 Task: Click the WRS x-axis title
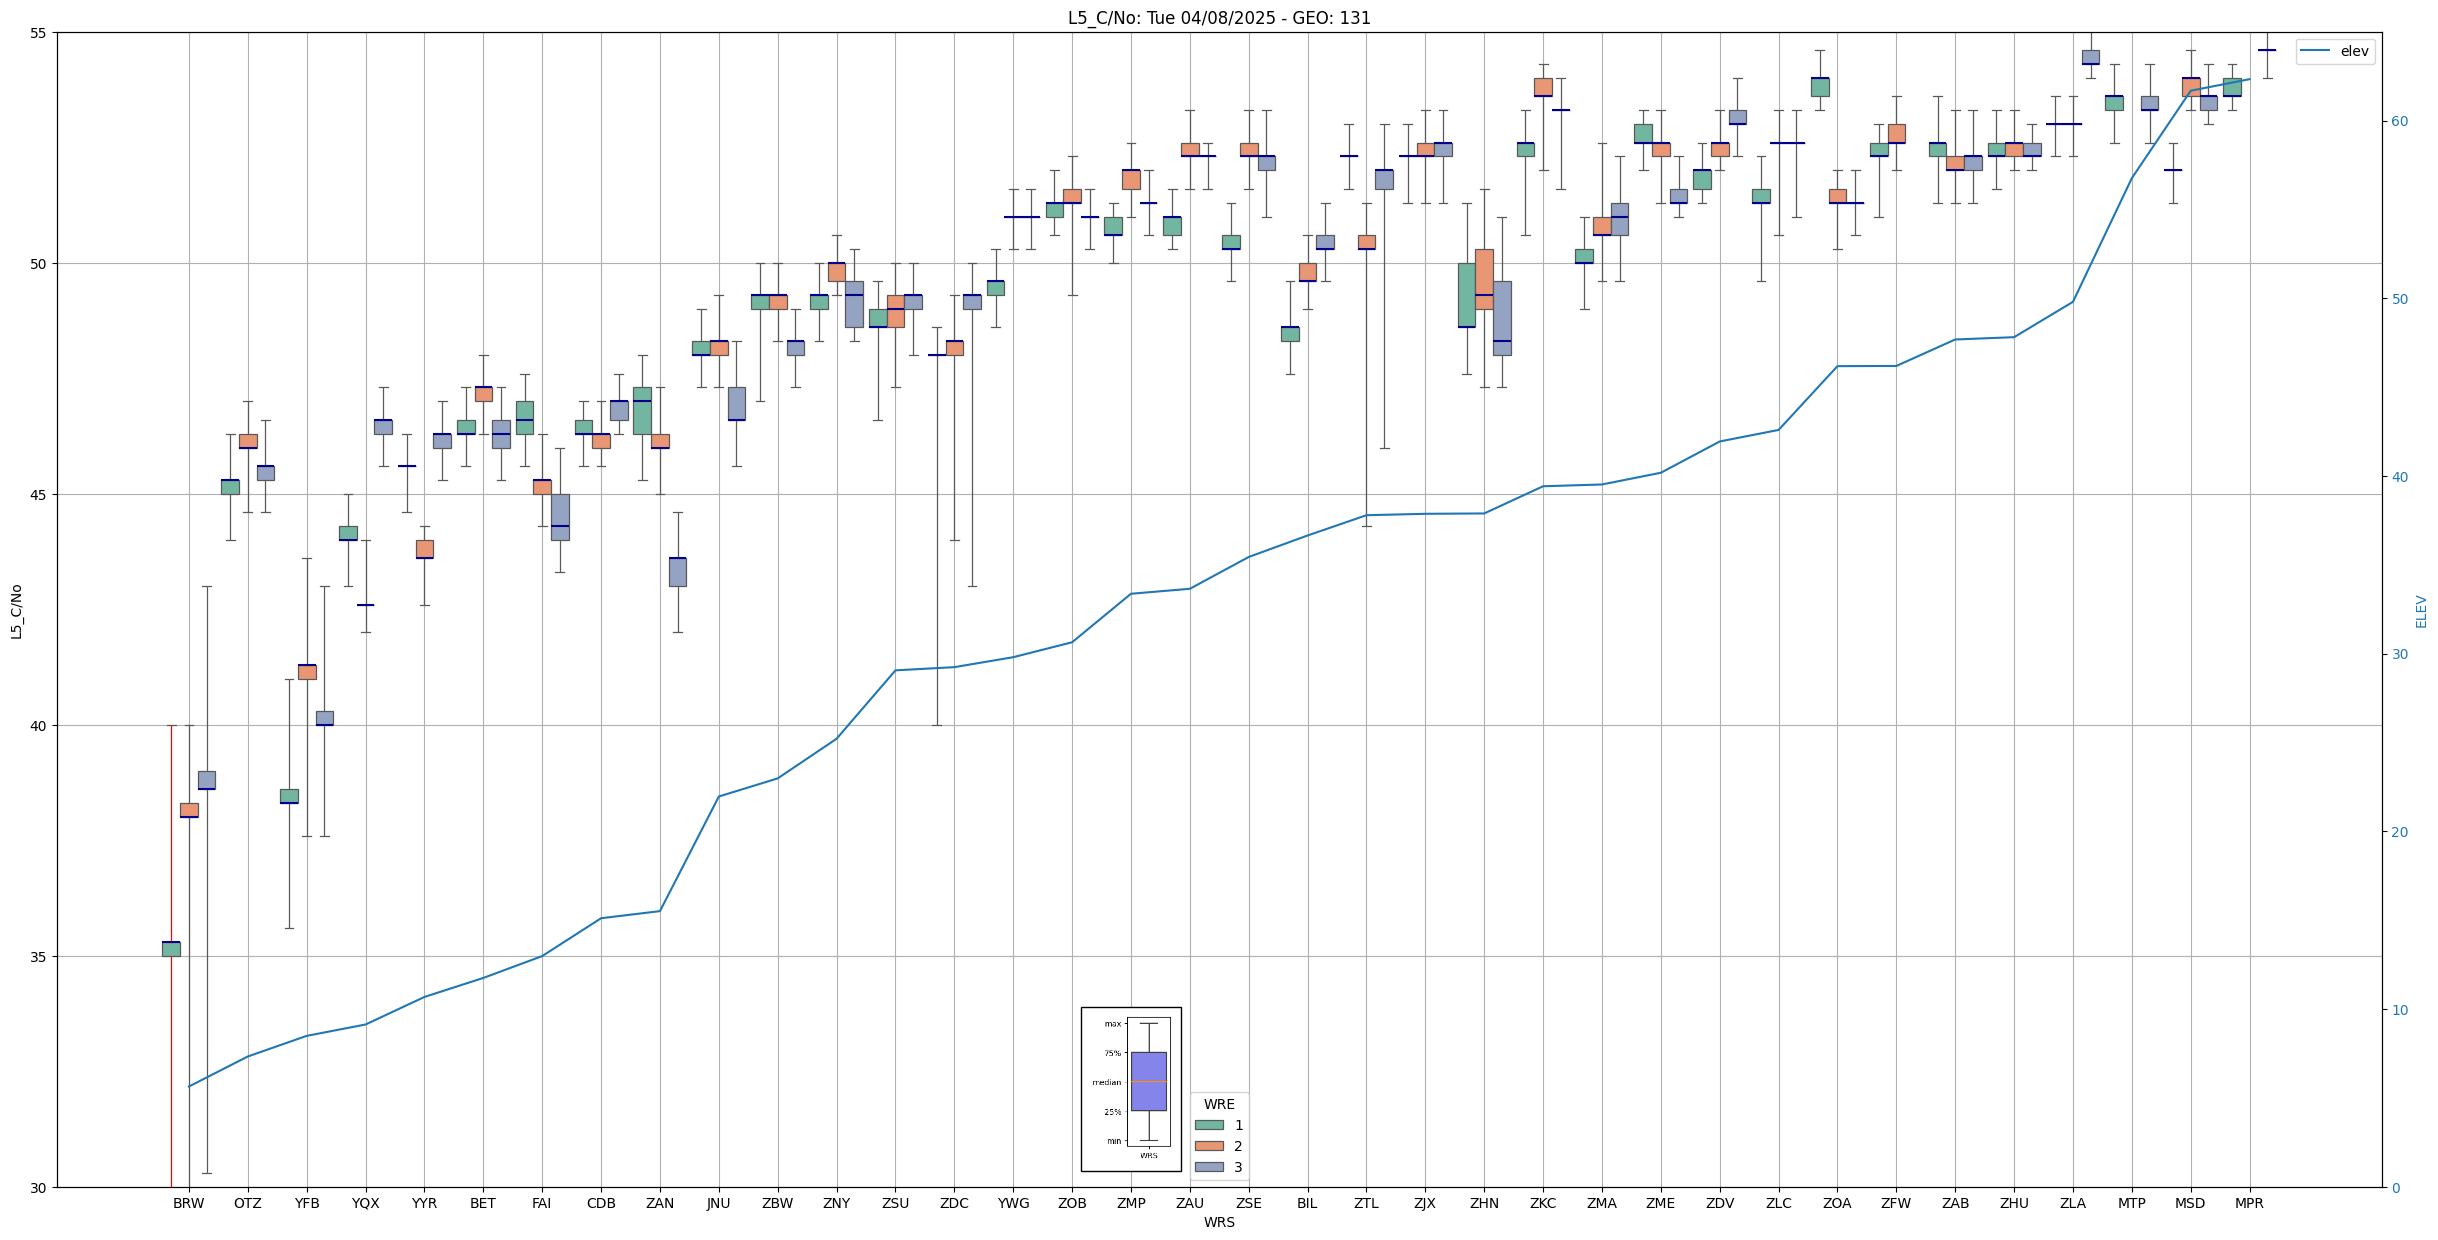coord(1219,1222)
